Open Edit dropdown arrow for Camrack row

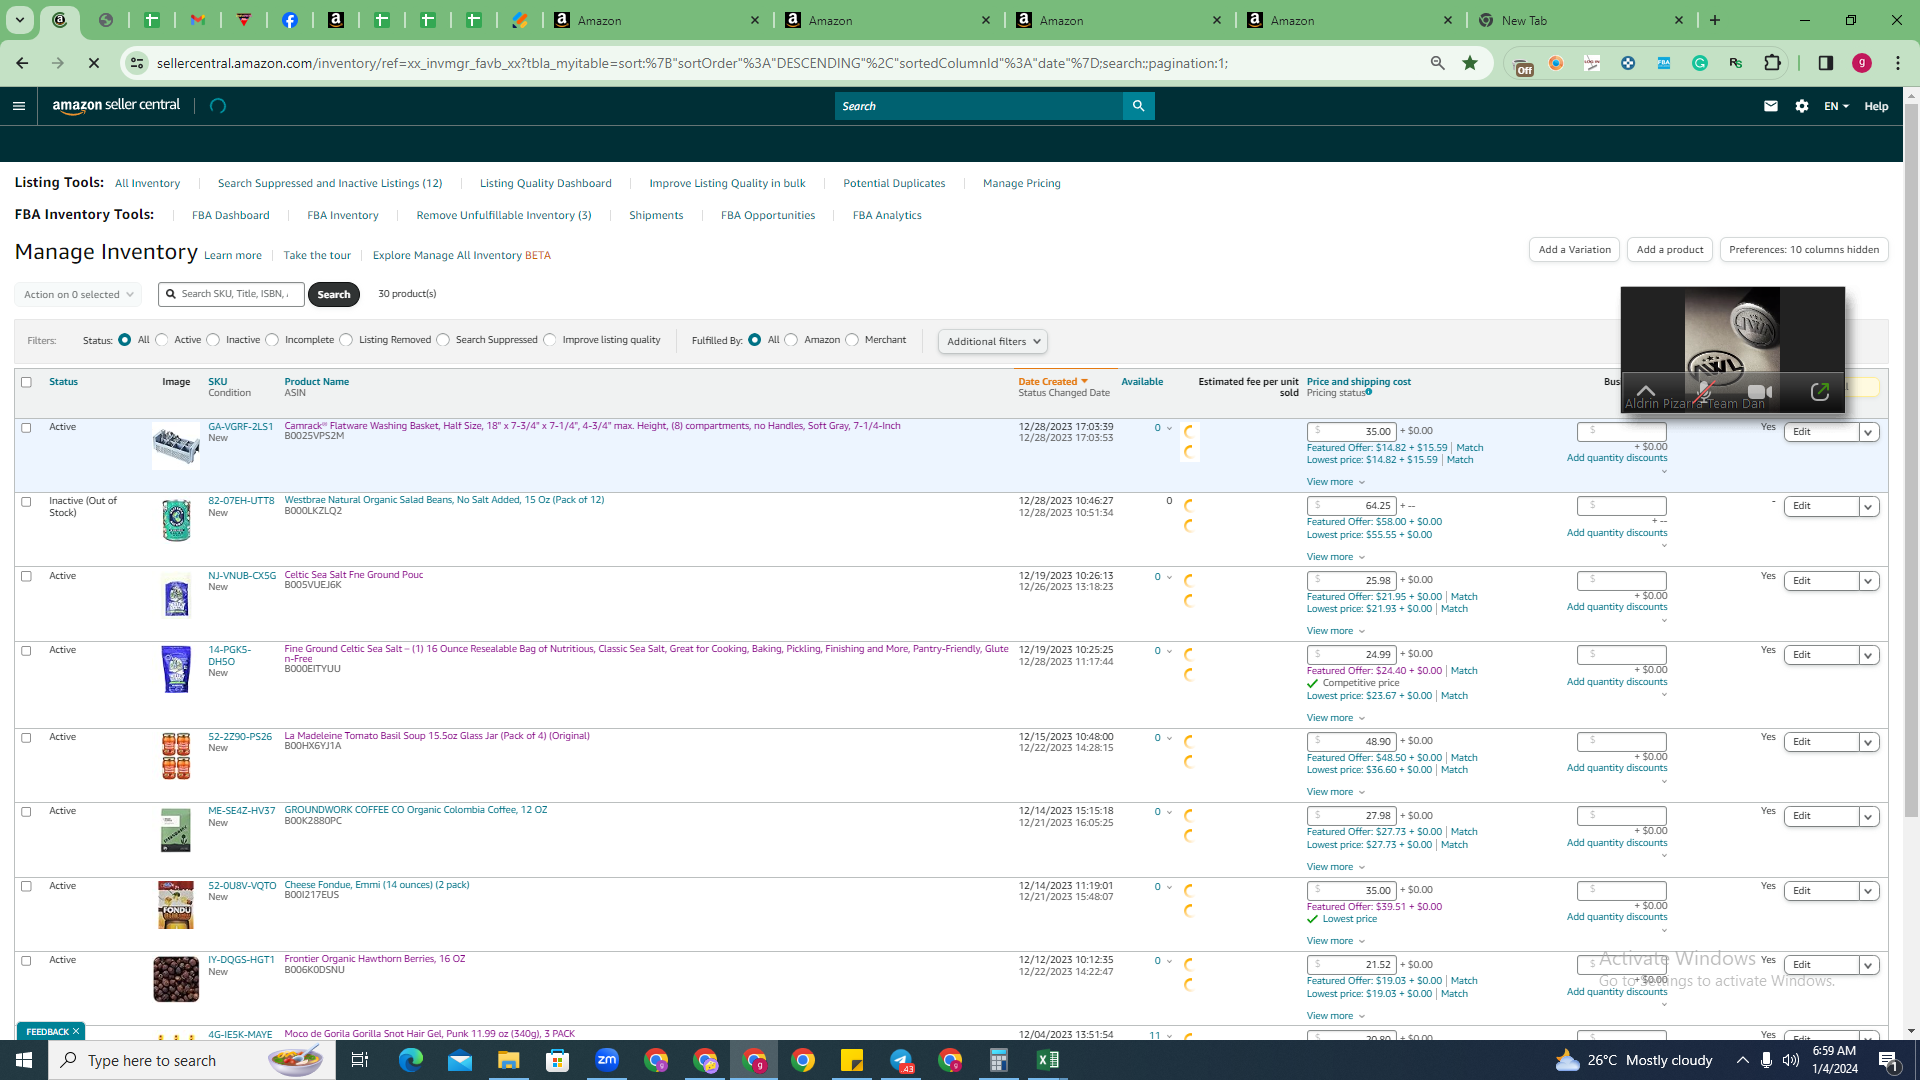coord(1868,432)
